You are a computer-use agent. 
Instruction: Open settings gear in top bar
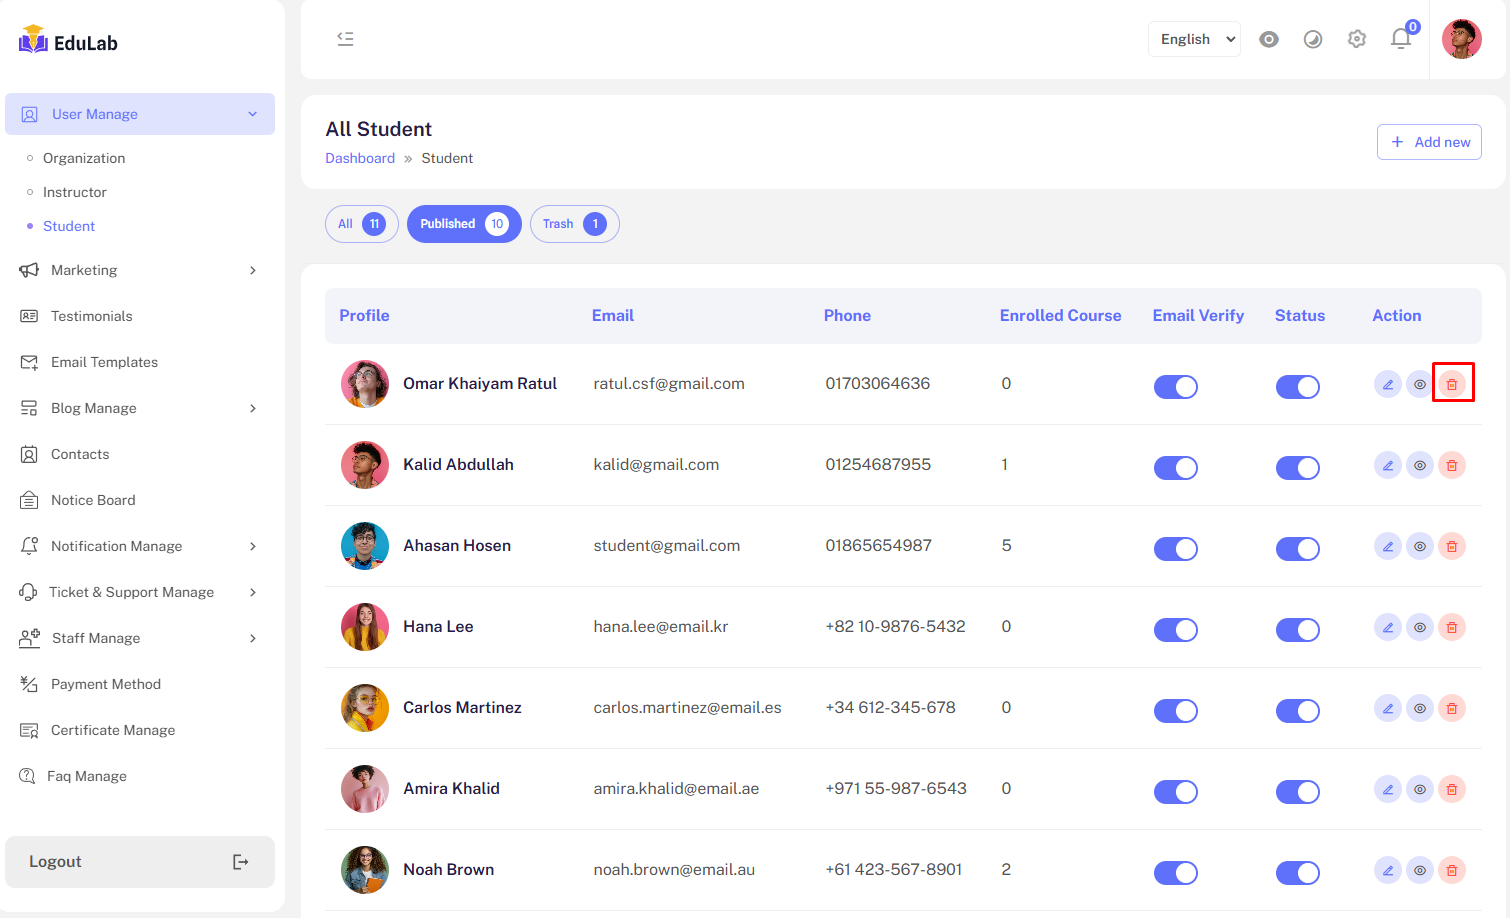click(x=1356, y=39)
